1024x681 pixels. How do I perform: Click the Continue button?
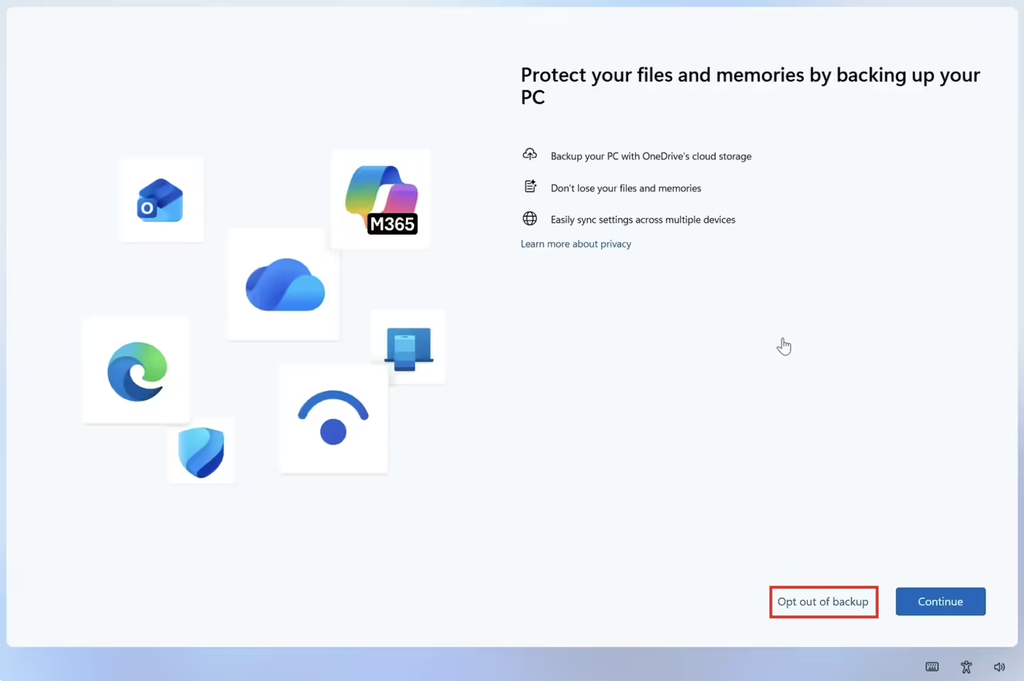(x=940, y=601)
